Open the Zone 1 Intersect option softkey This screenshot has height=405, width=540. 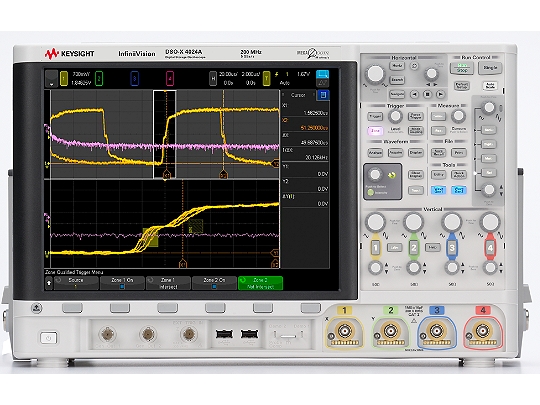click(x=168, y=283)
